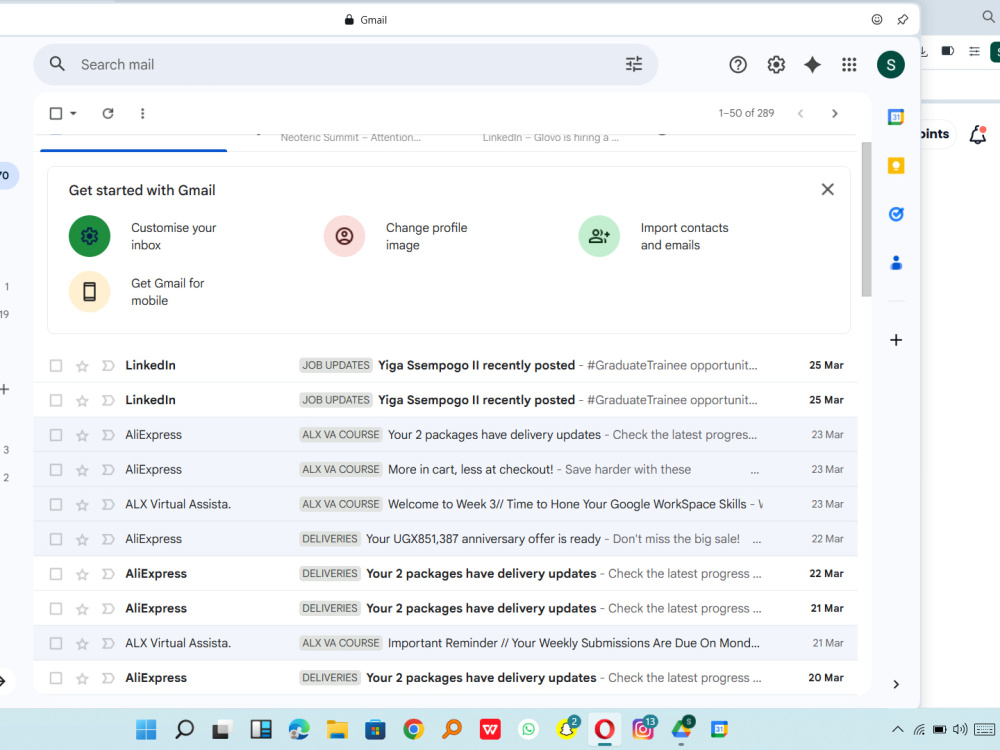Open Gmail search options filter icon
The image size is (1000, 750).
click(633, 64)
